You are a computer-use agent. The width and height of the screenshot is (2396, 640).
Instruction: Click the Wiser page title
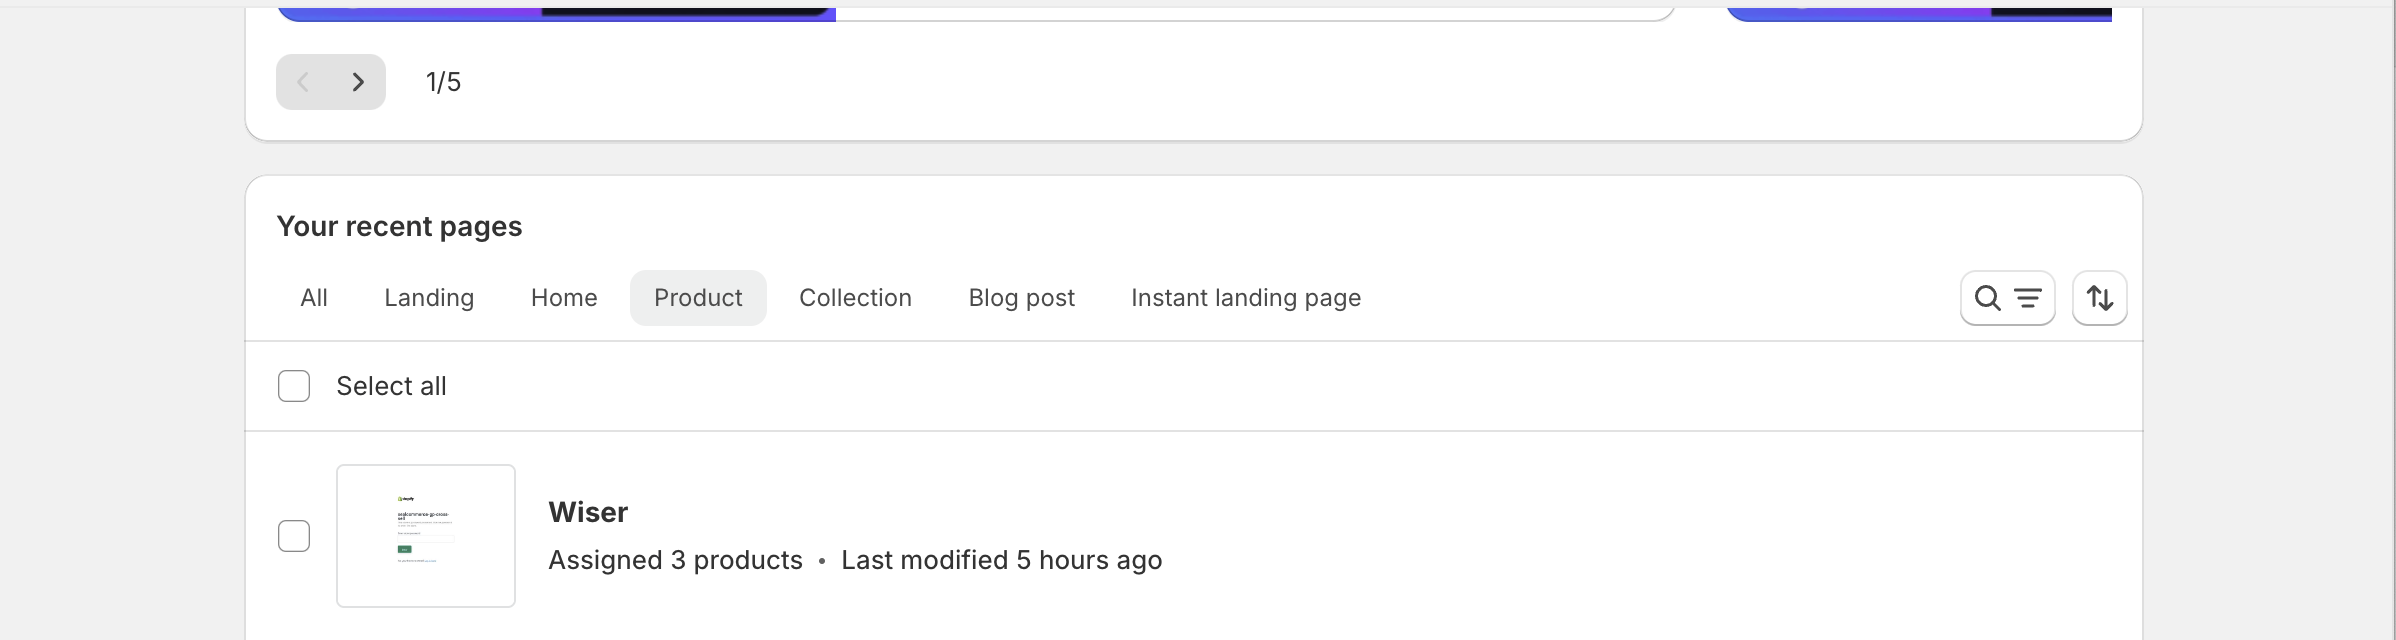pos(588,512)
